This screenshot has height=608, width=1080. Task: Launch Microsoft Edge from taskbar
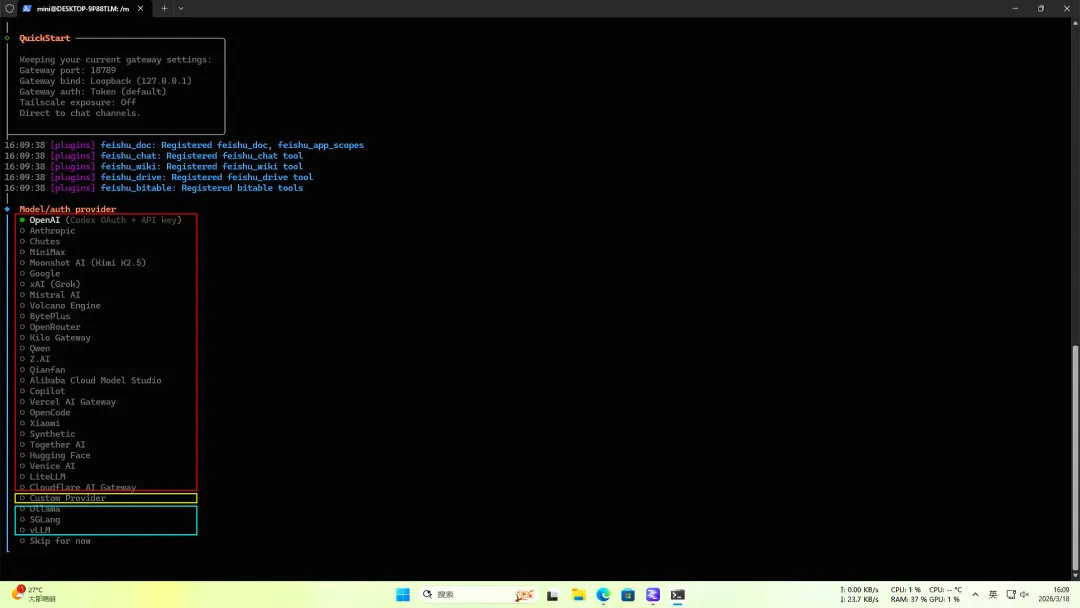click(603, 595)
